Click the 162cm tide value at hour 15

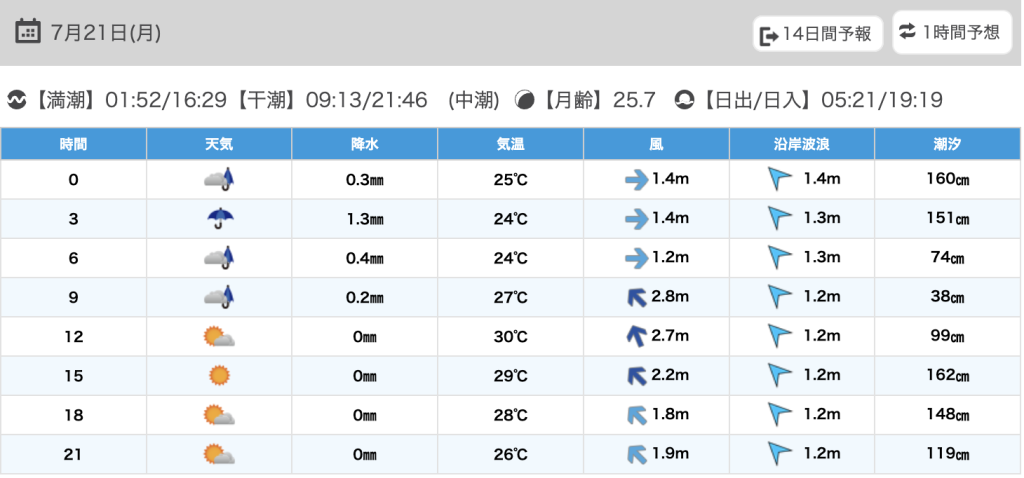(947, 376)
